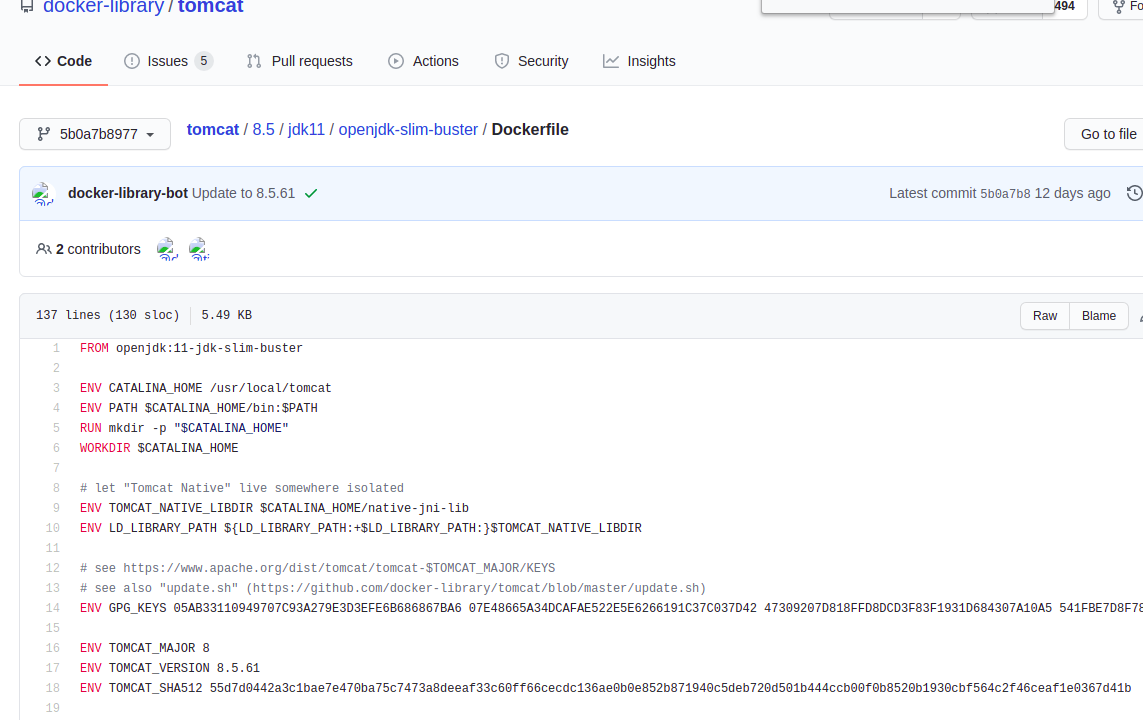Click the ENV TOMCAT_VERSION 8.5.61 line

tap(170, 668)
